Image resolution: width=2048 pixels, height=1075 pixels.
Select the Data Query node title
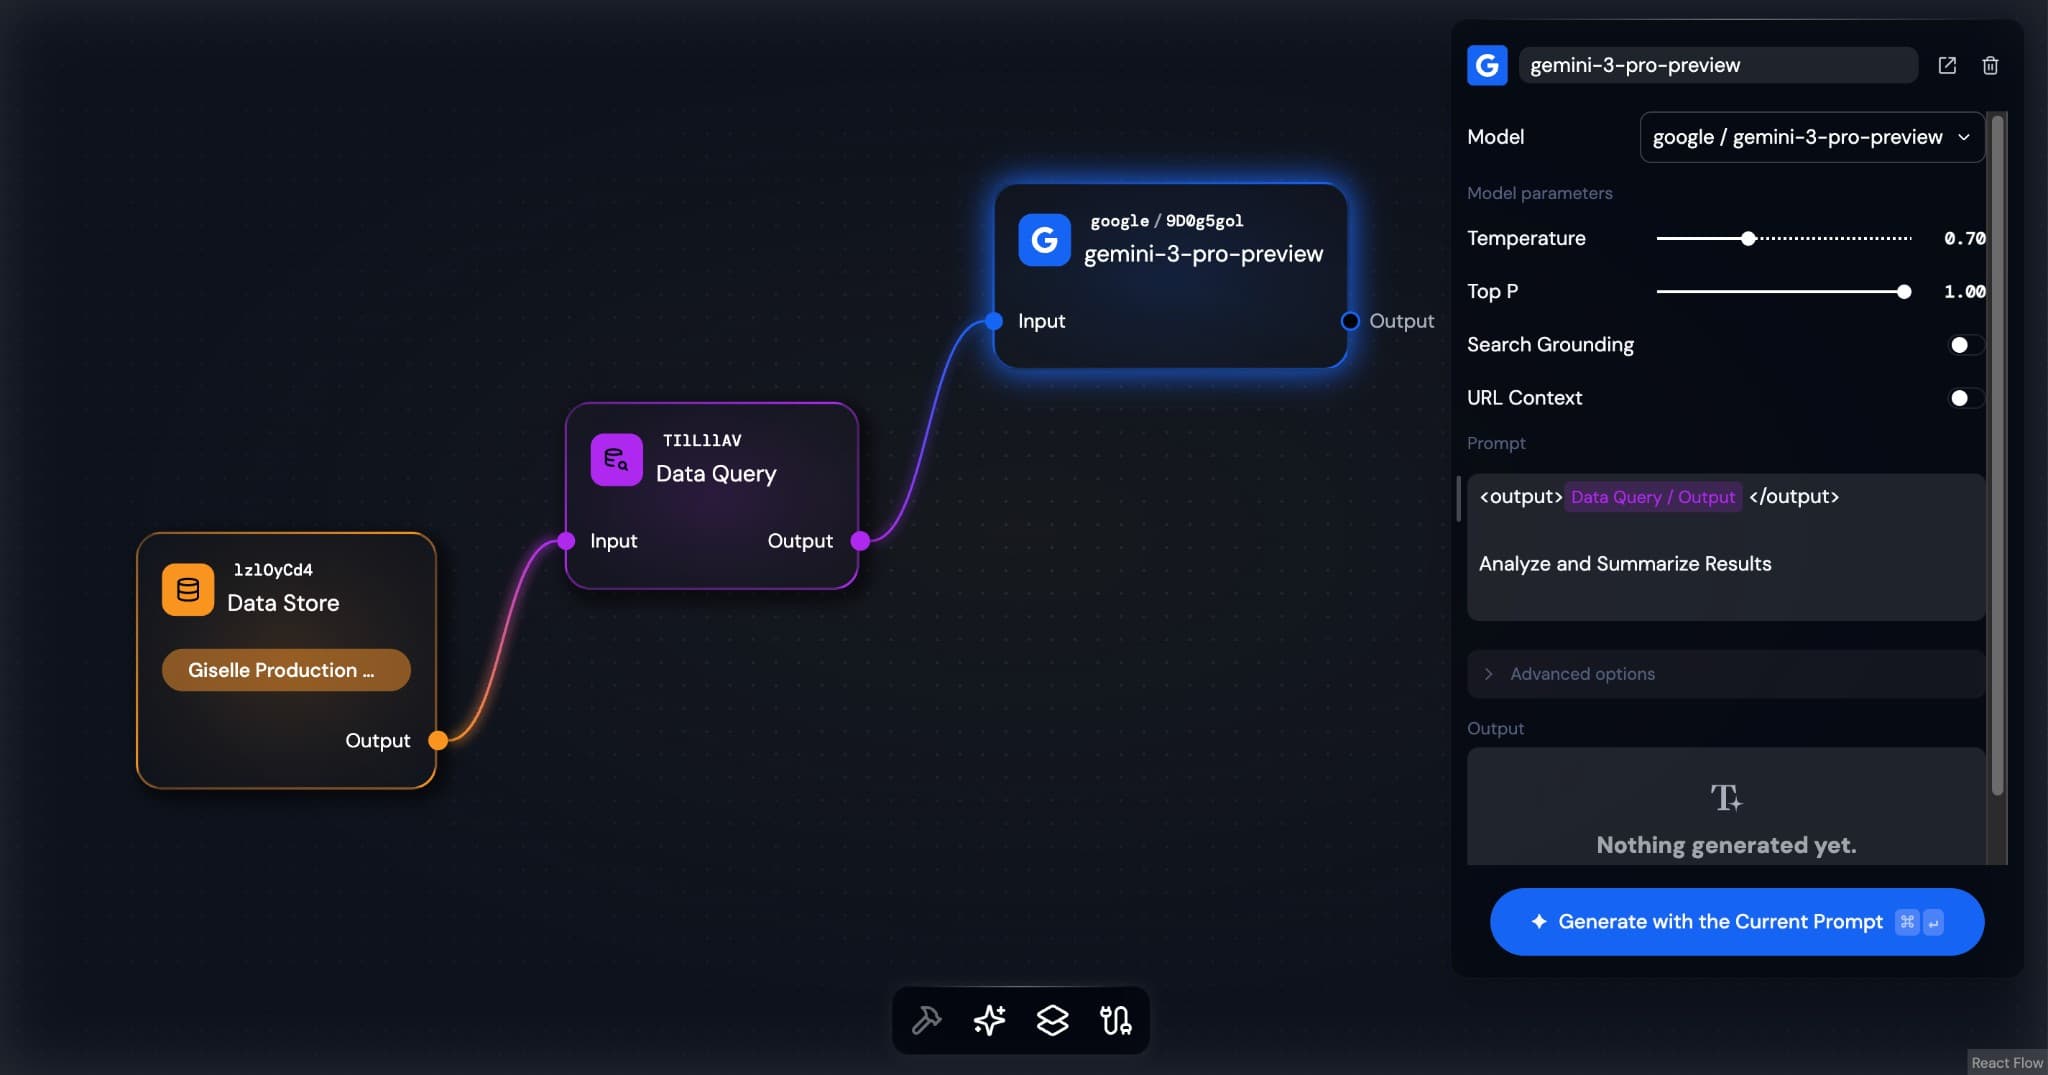tap(716, 474)
